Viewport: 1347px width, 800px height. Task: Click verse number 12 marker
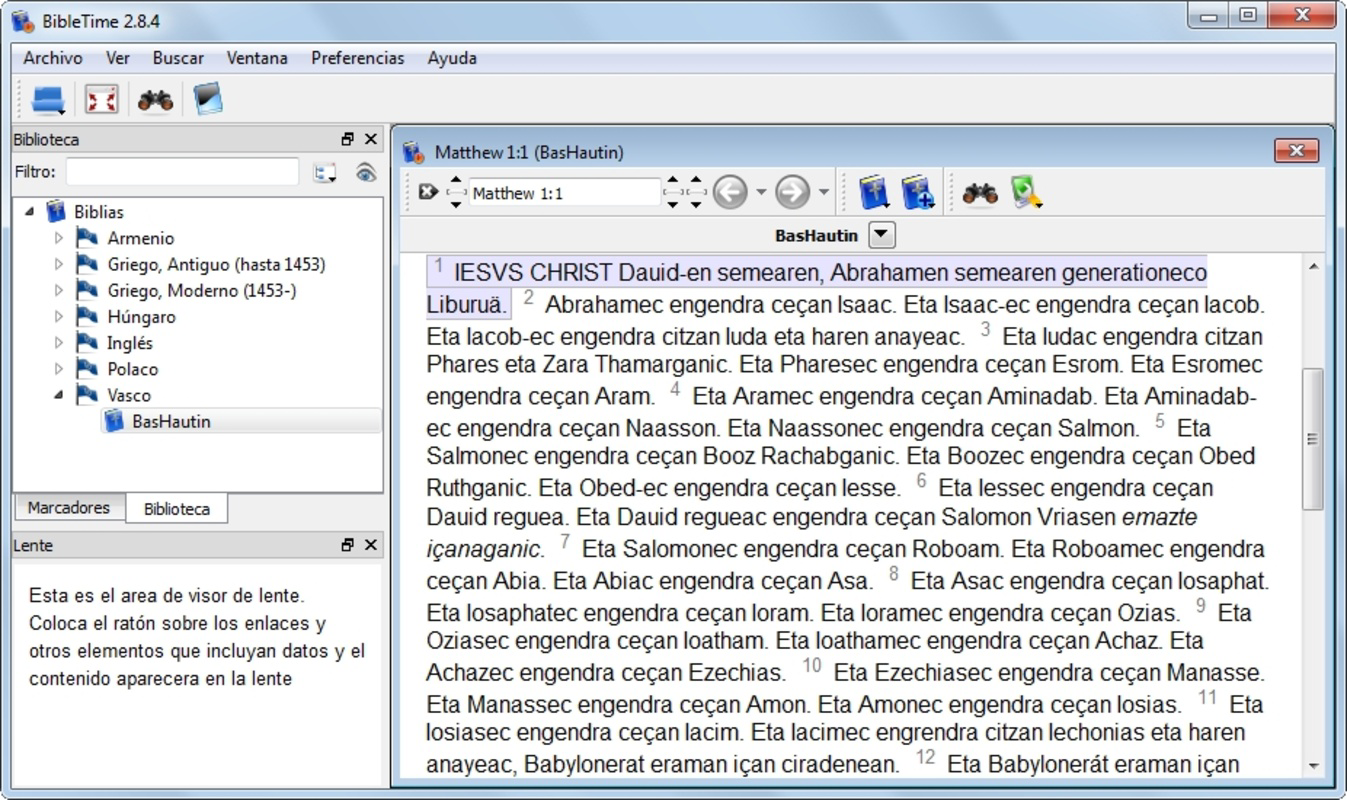925,757
